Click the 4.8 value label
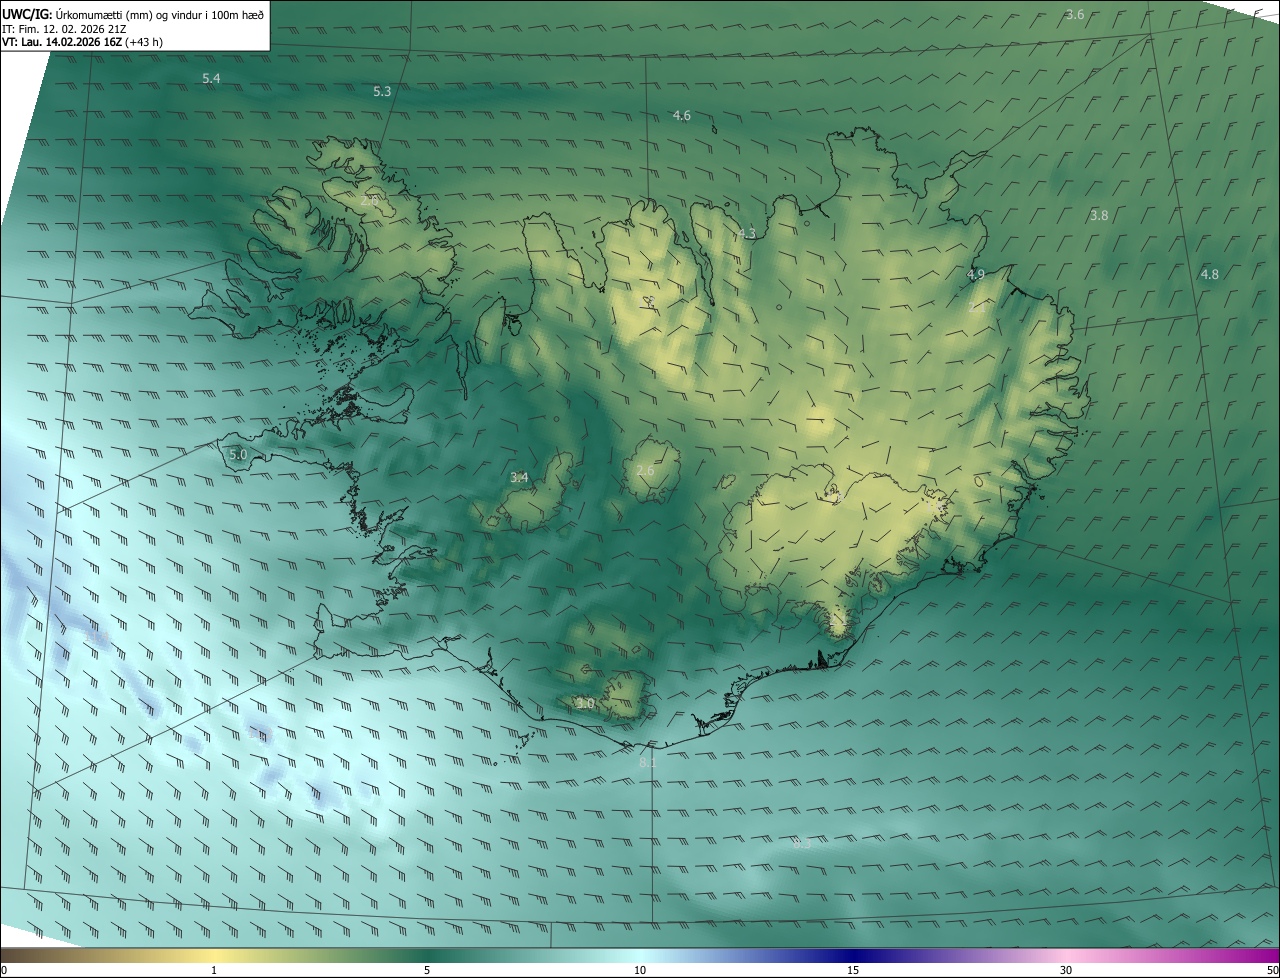Screen dimensions: 1280x978 tap(1210, 274)
